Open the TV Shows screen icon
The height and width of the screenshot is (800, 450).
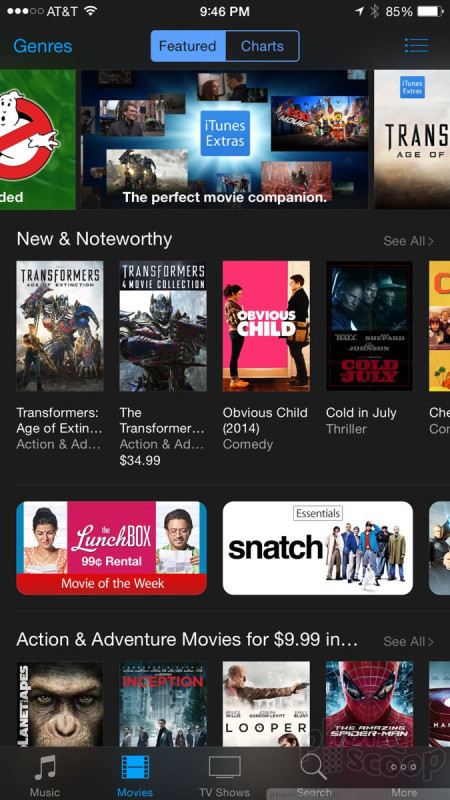pyautogui.click(x=224, y=767)
